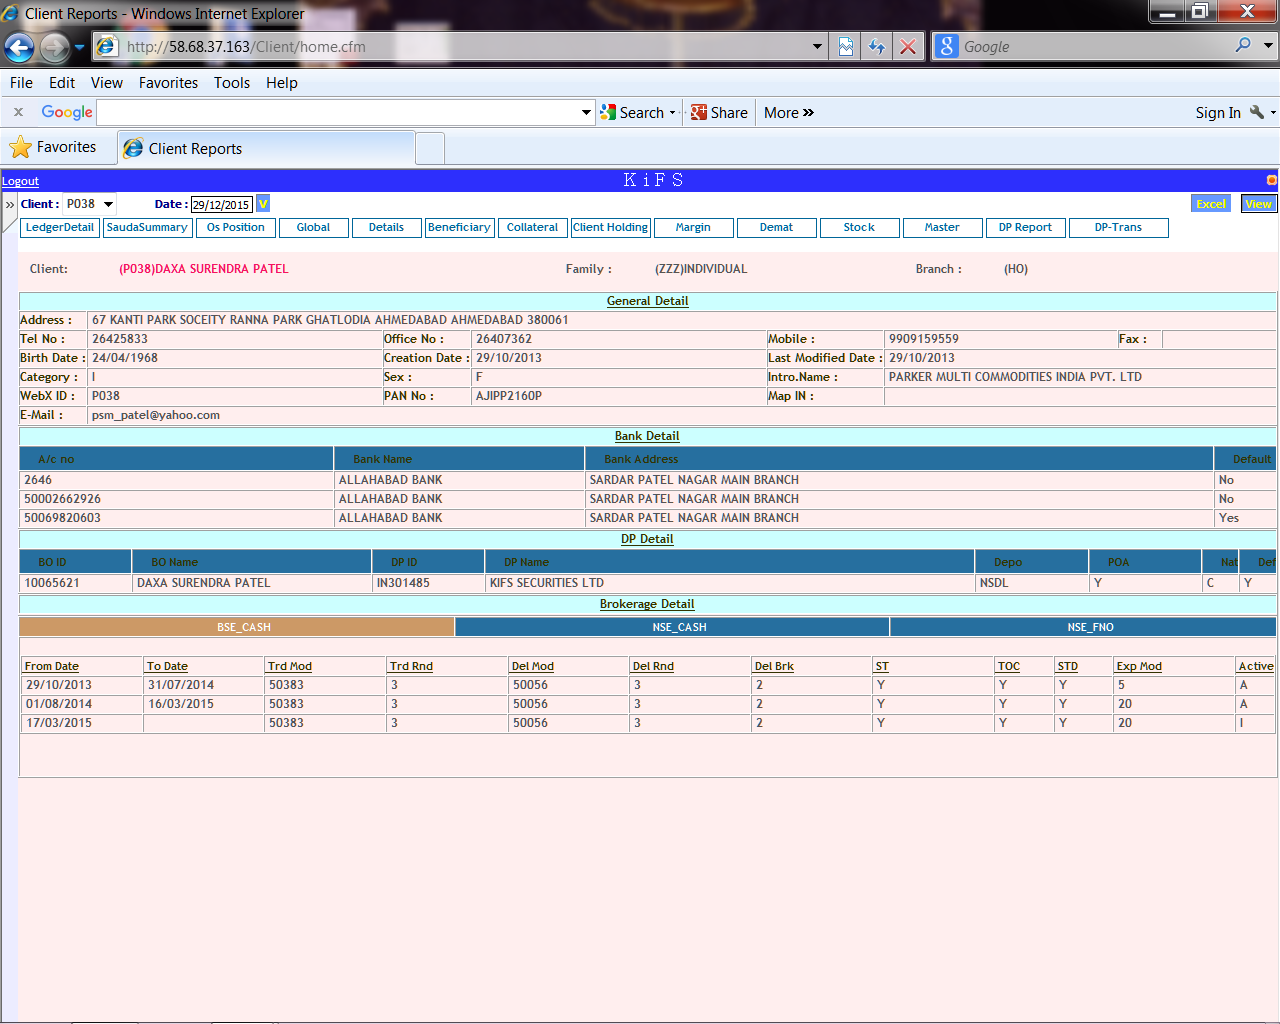Open the Tools menu
The width and height of the screenshot is (1280, 1024).
coord(231,83)
